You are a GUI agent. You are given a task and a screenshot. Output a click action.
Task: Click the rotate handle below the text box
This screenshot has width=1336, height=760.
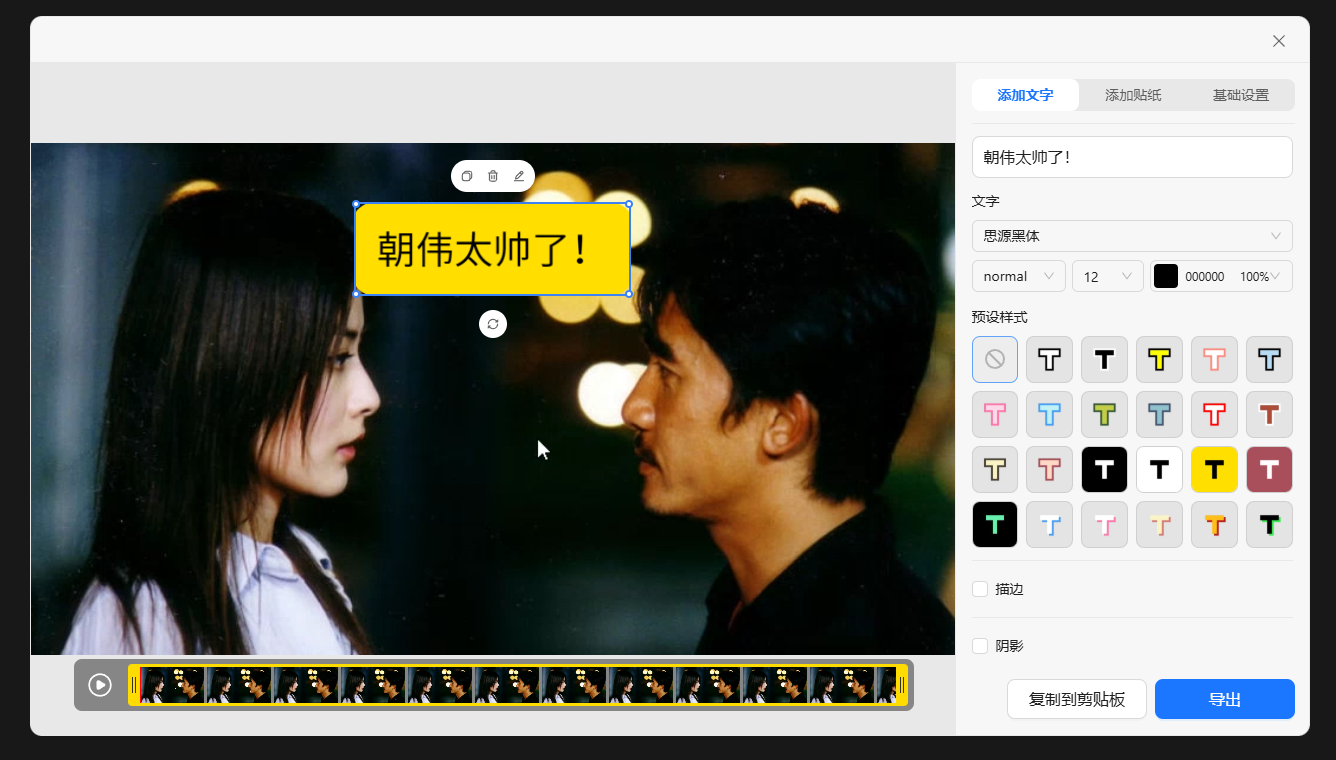(493, 324)
